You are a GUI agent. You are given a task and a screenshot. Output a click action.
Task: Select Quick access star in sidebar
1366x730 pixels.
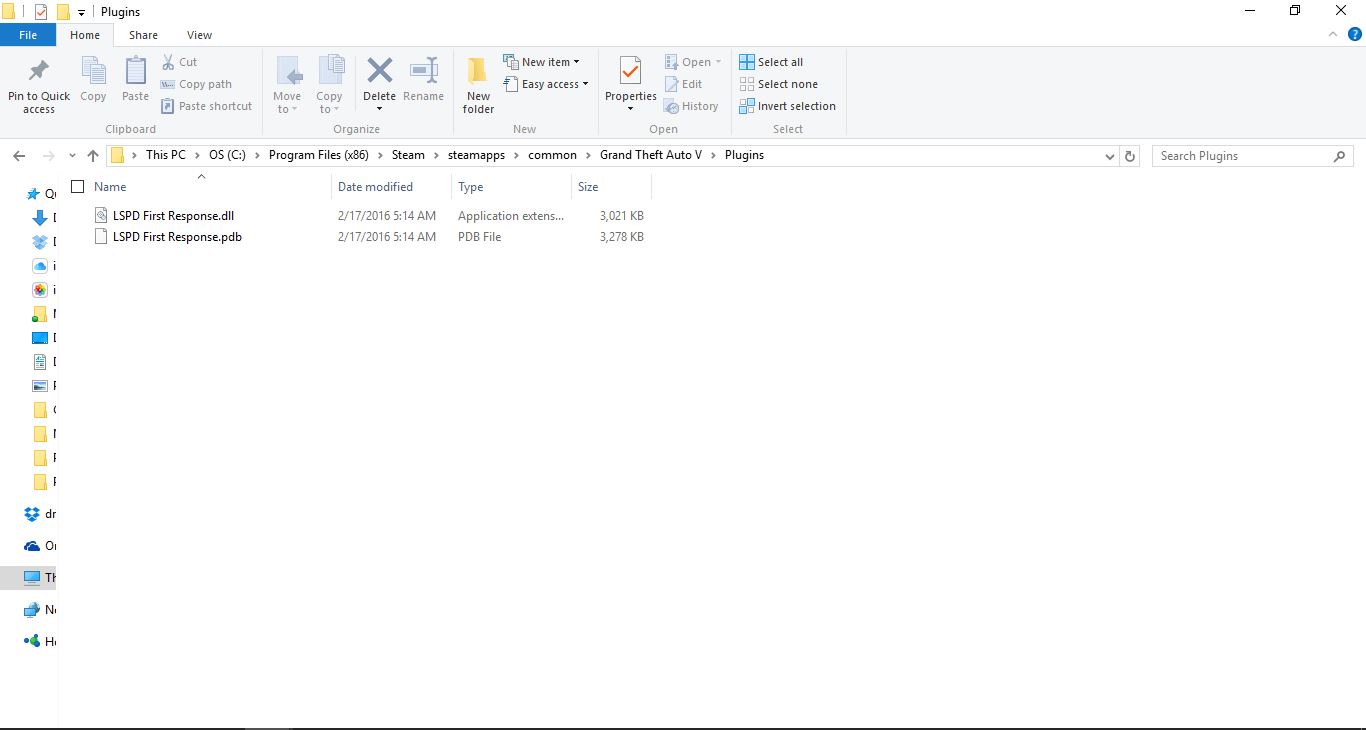click(33, 194)
